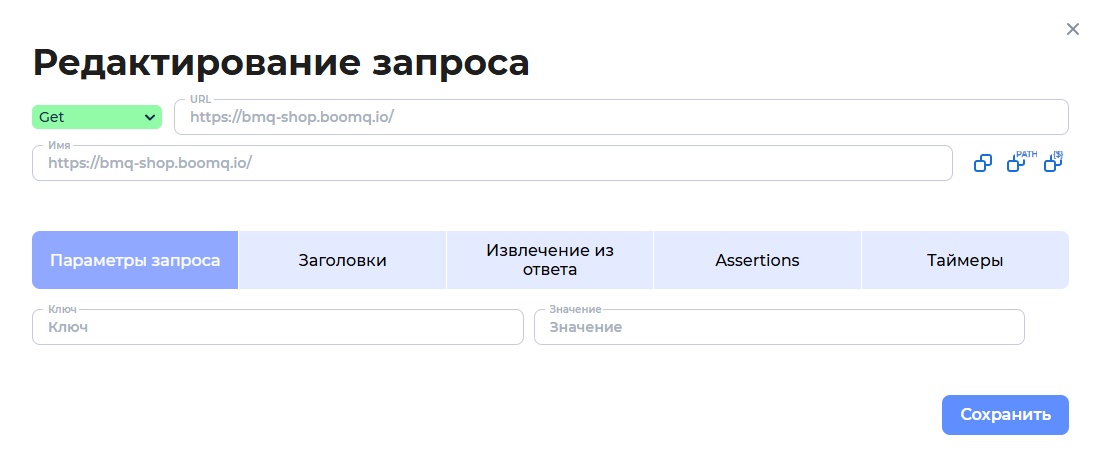
Task: Click the copy PATH icon
Action: click(x=1017, y=163)
